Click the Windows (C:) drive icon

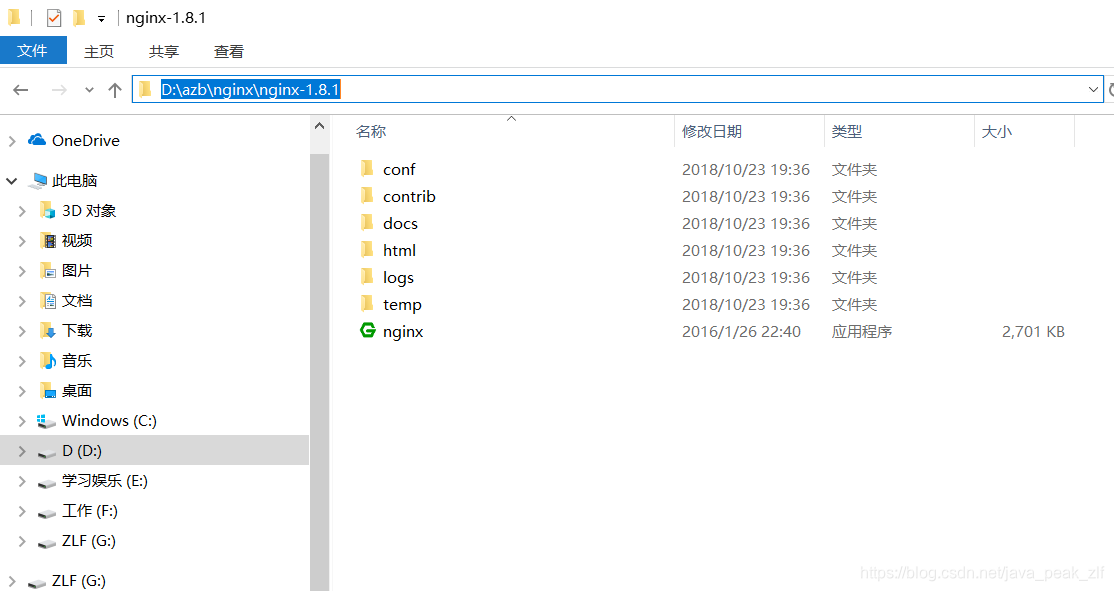(46, 421)
